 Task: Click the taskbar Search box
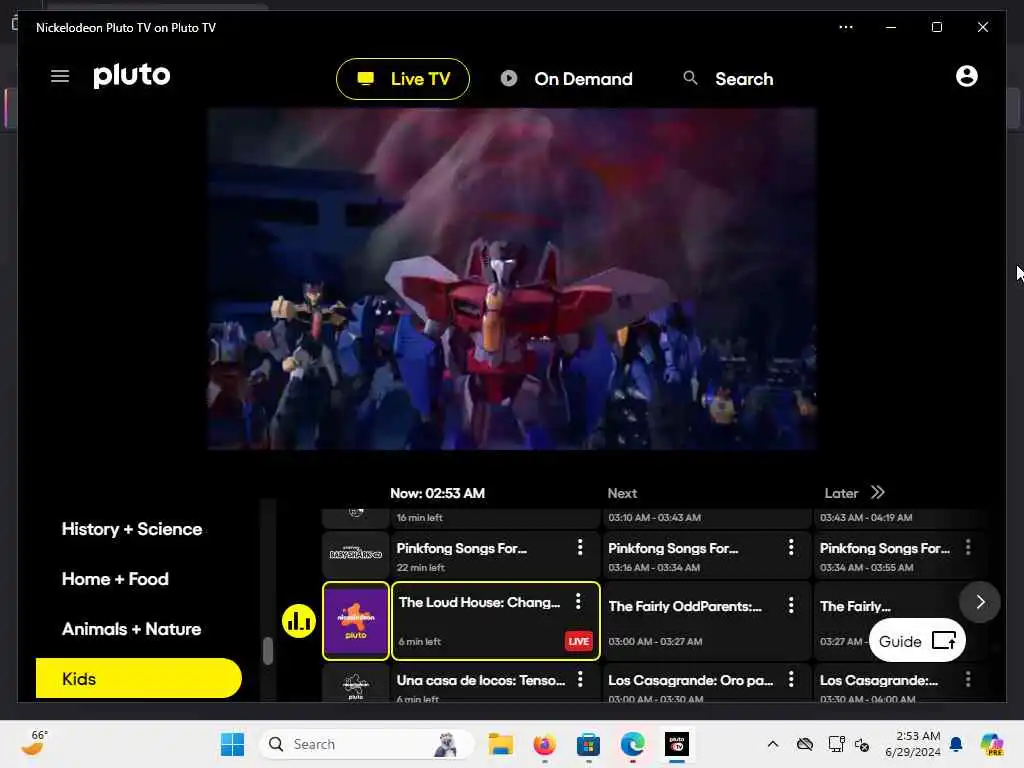click(366, 744)
